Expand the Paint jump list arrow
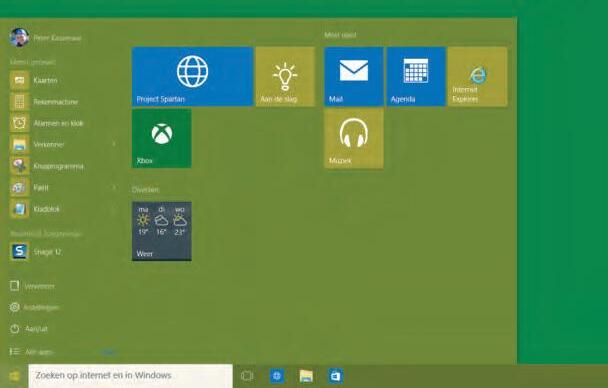The image size is (608, 388). coord(114,187)
